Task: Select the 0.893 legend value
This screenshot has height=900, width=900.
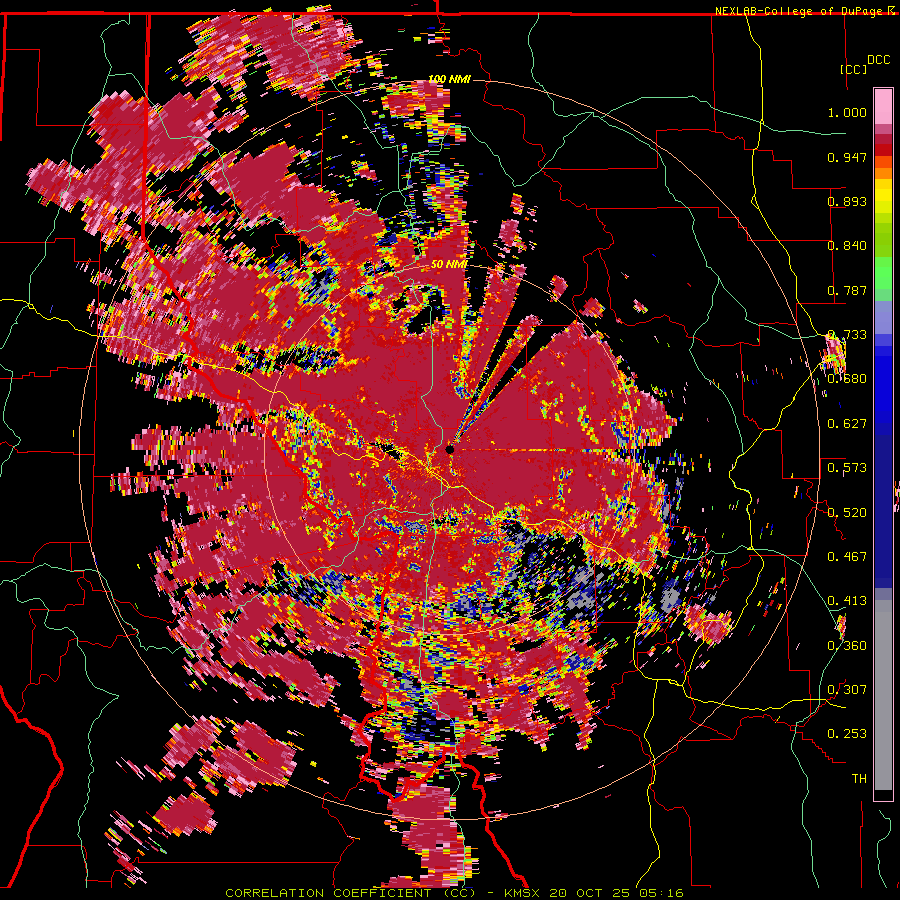Action: (x=847, y=201)
